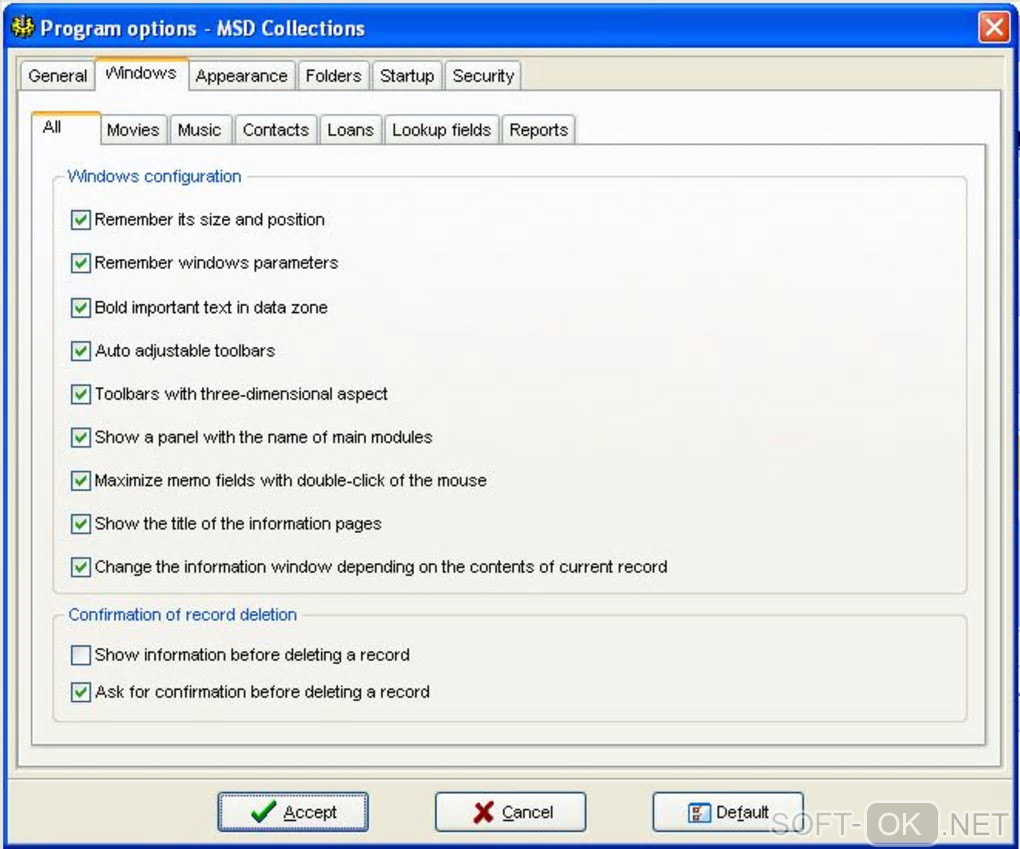The image size is (1020, 849).
Task: Uncheck Remember windows parameters
Action: coord(81,263)
